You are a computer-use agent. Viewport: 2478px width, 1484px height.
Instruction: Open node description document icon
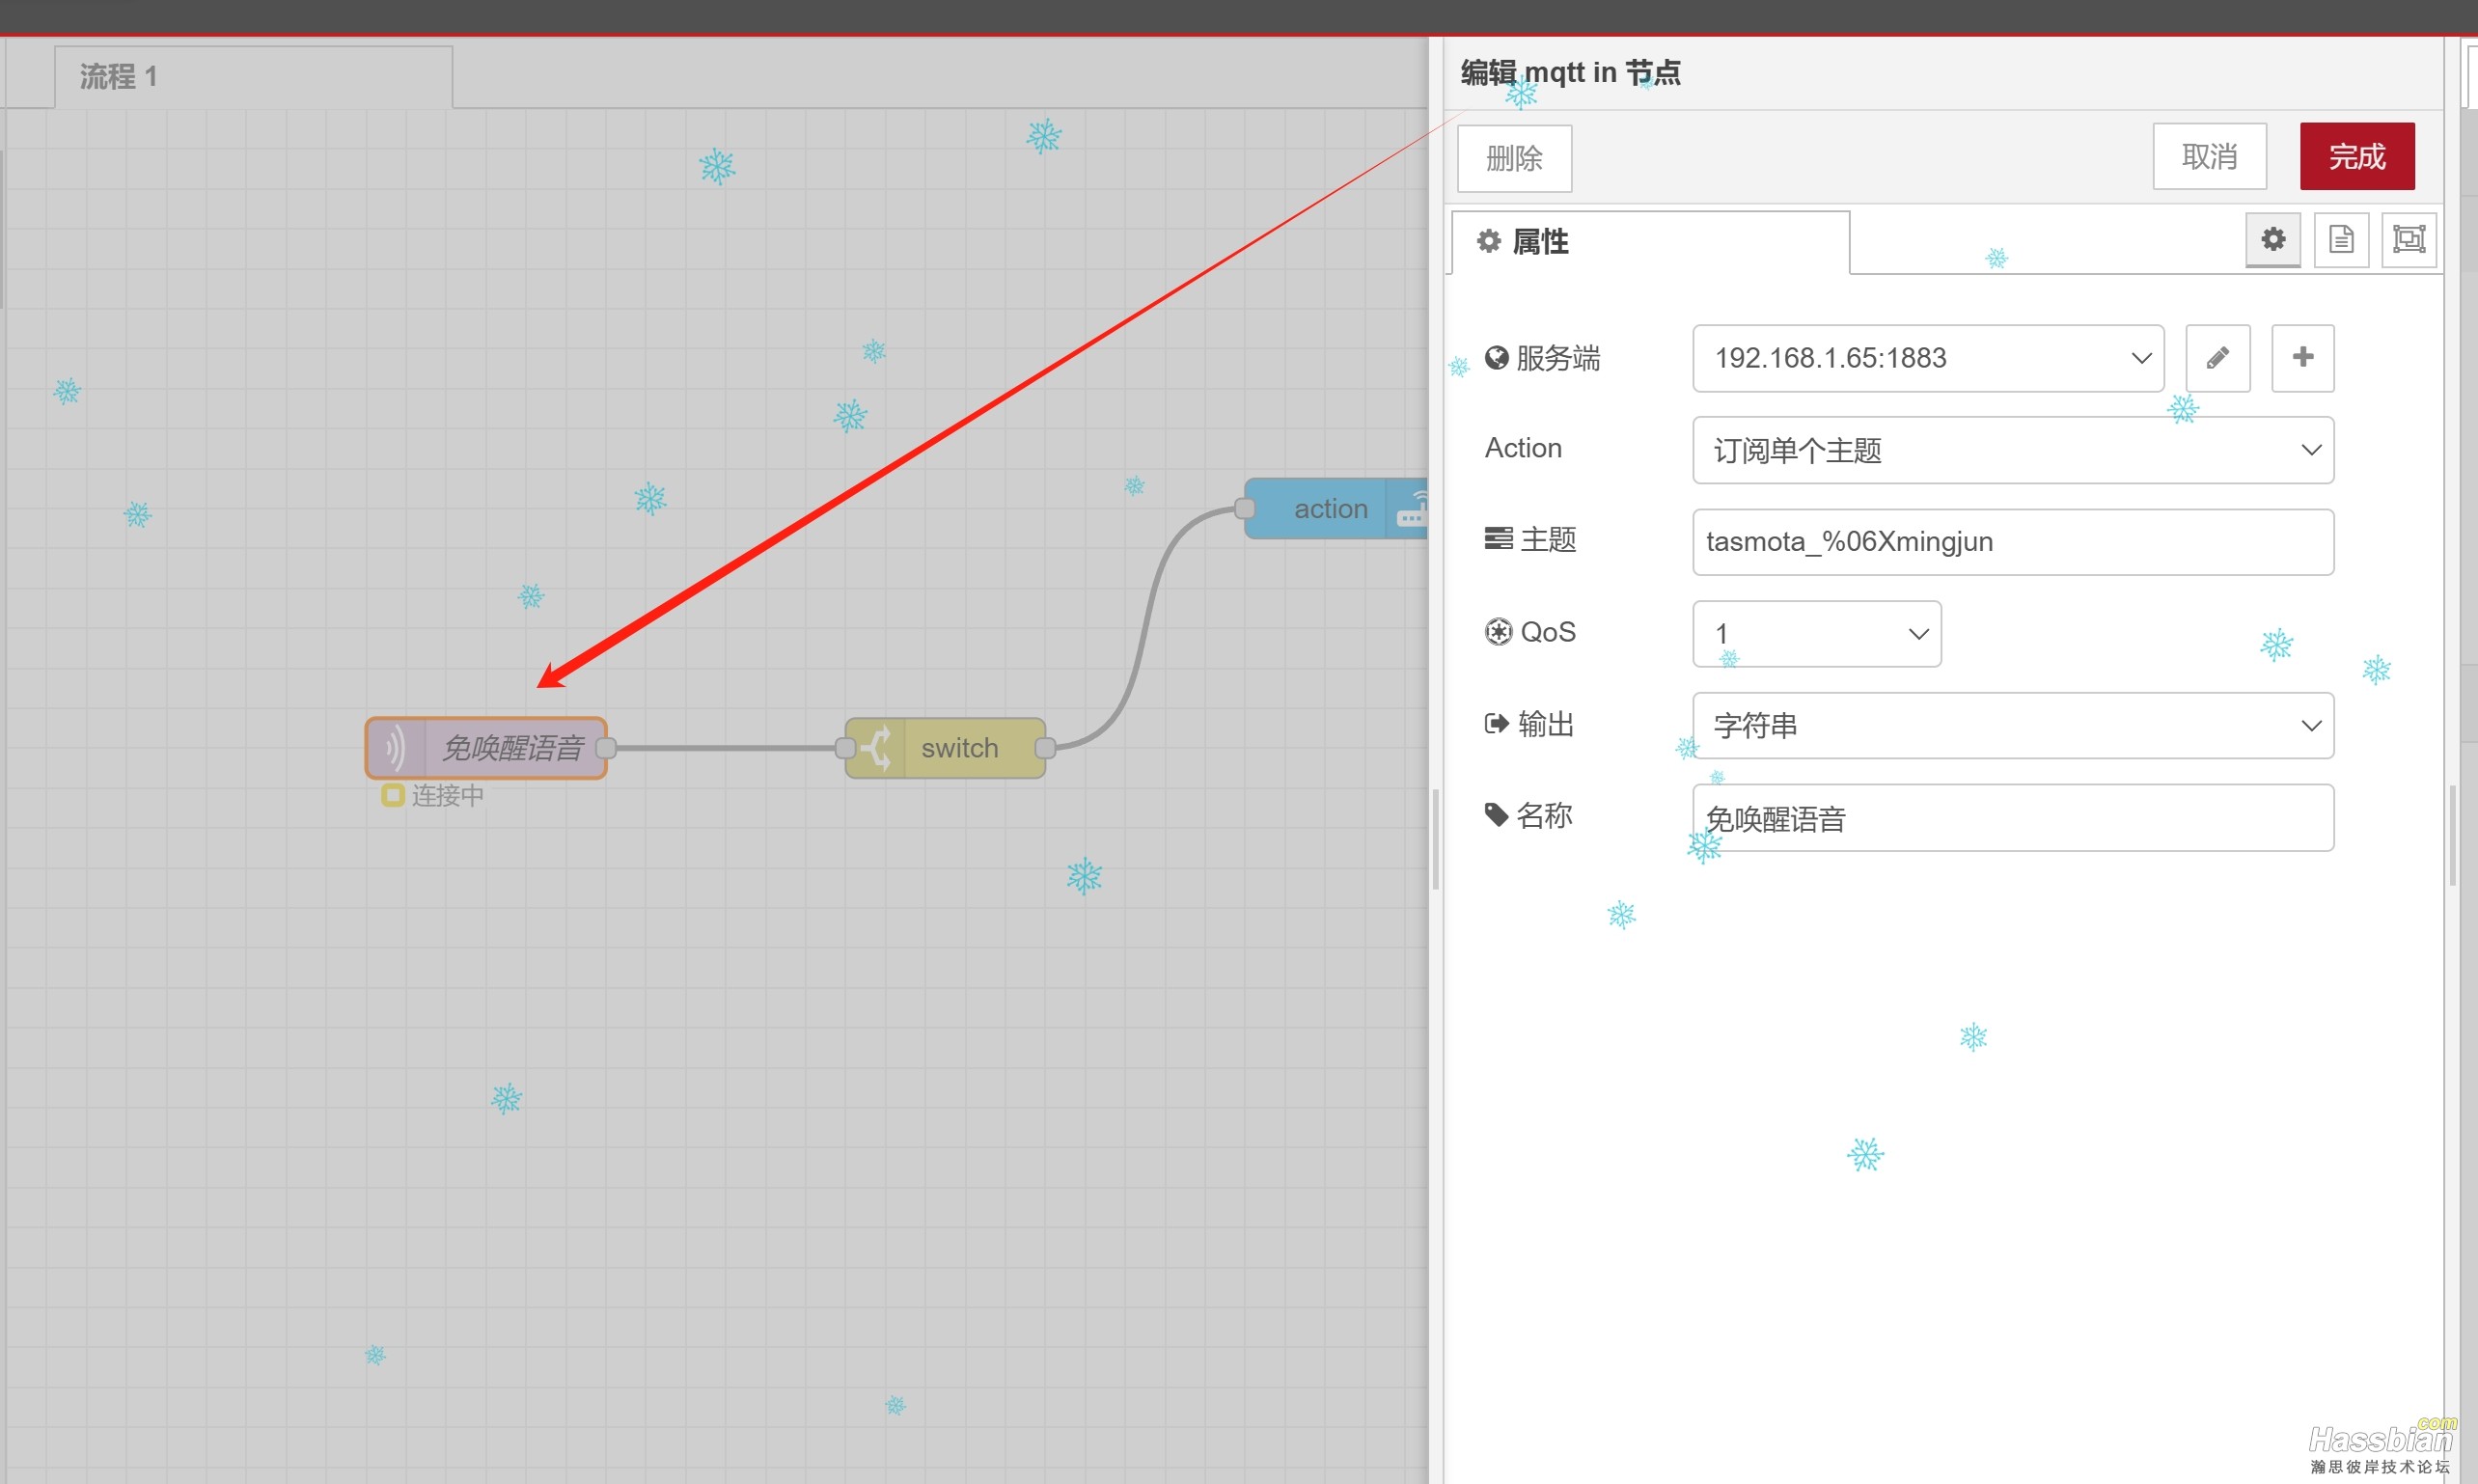click(x=2340, y=240)
